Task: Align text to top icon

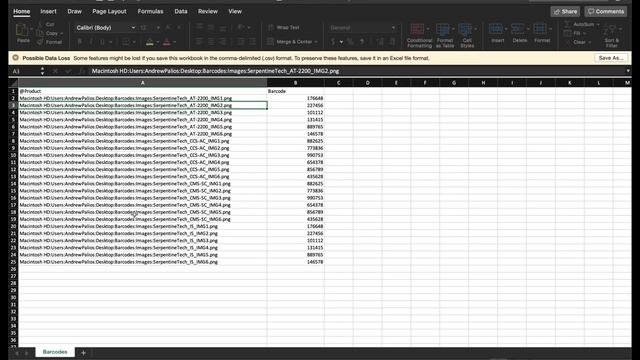Action: (x=200, y=27)
